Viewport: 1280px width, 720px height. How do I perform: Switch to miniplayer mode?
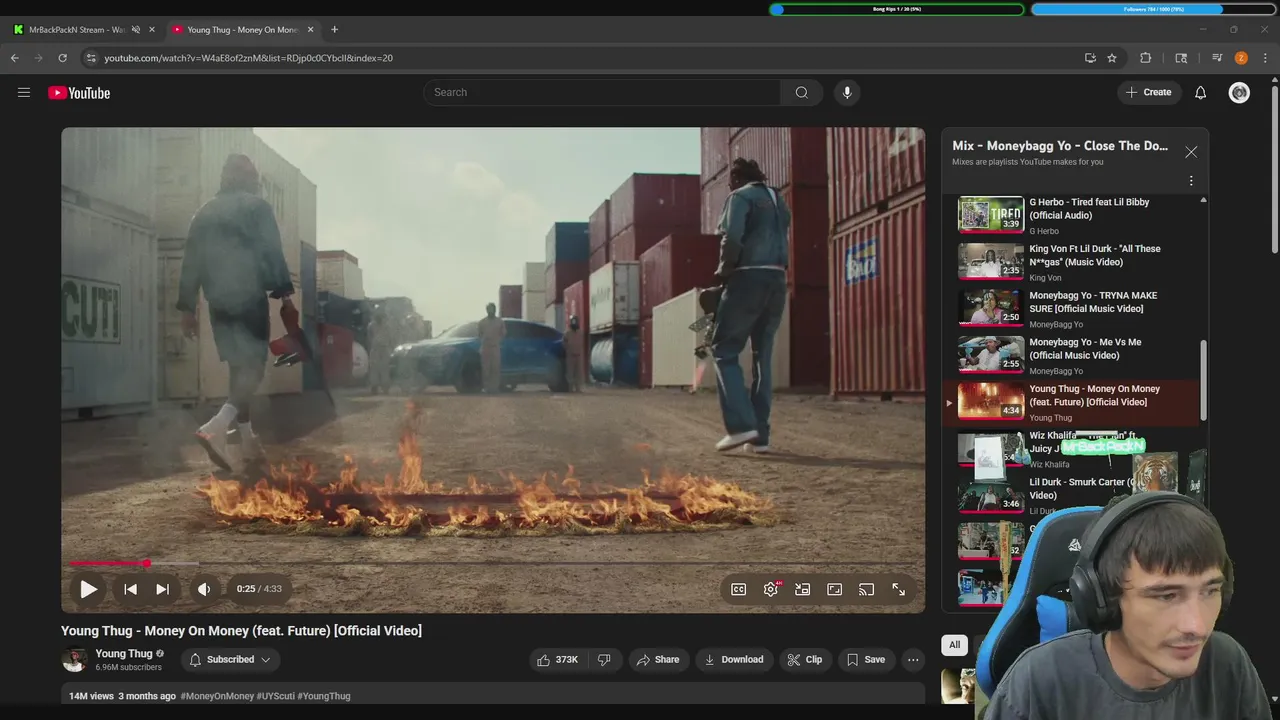click(x=802, y=589)
